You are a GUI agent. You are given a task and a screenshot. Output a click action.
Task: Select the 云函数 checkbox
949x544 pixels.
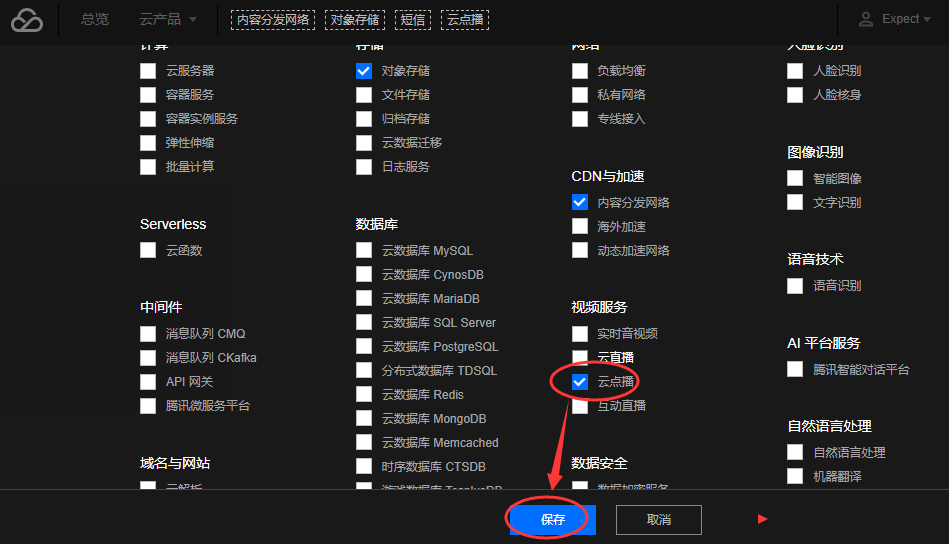[x=148, y=250]
